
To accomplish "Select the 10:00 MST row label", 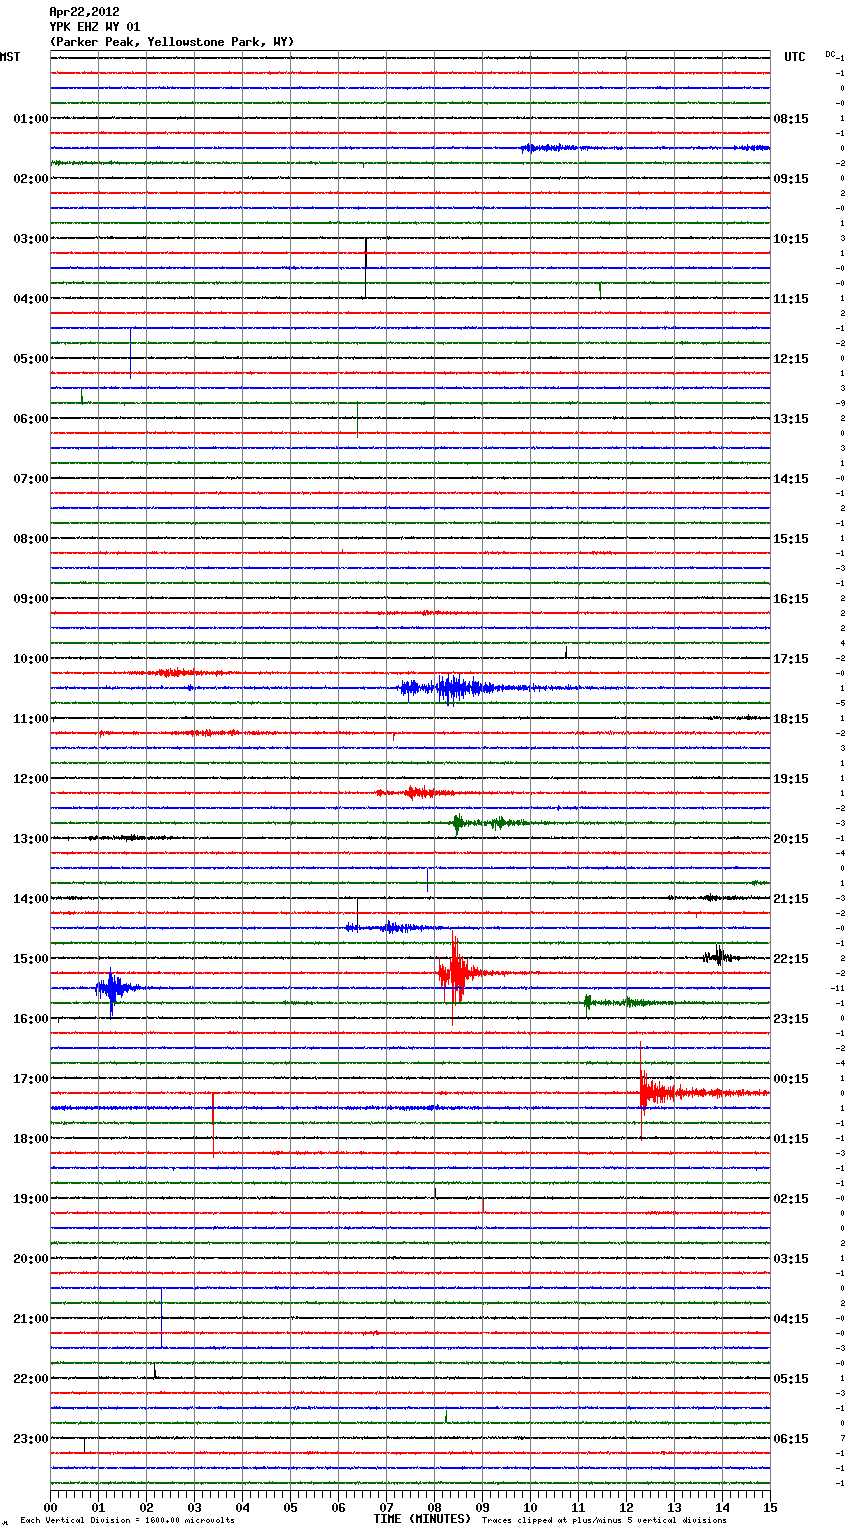I will tap(31, 659).
